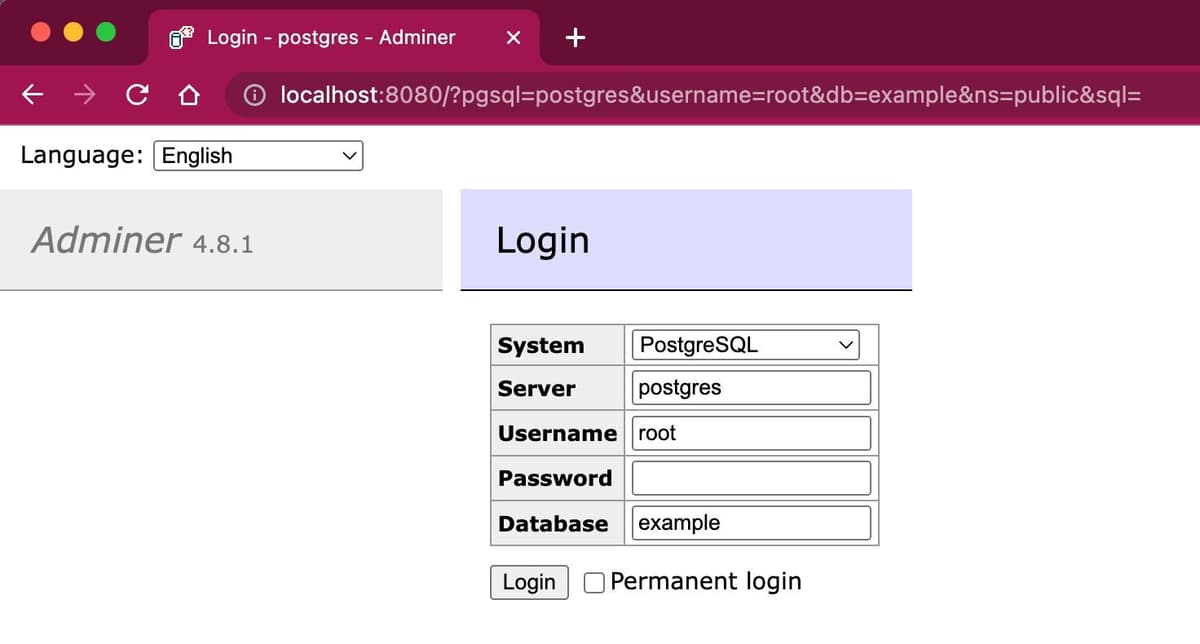Reload the Adminer login page
The height and width of the screenshot is (644, 1200).
pyautogui.click(x=137, y=95)
